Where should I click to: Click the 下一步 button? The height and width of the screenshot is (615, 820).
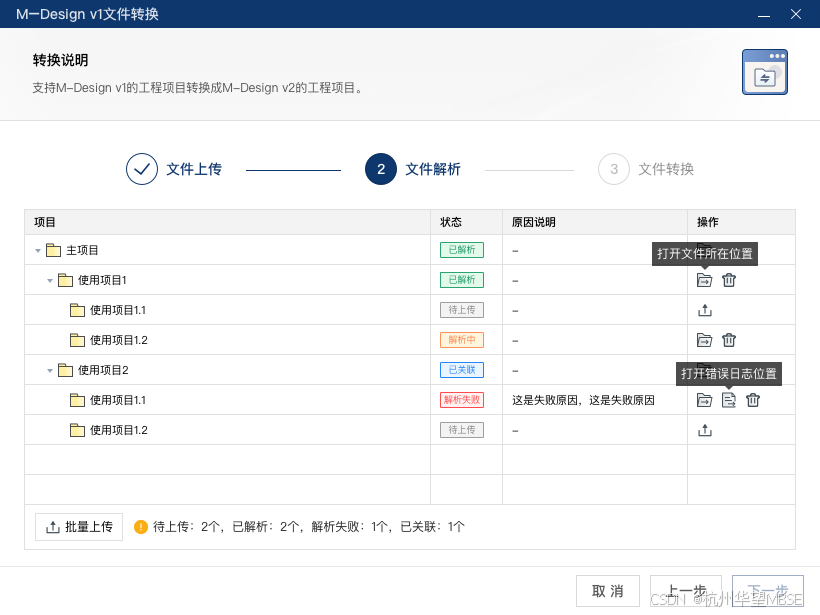(768, 591)
